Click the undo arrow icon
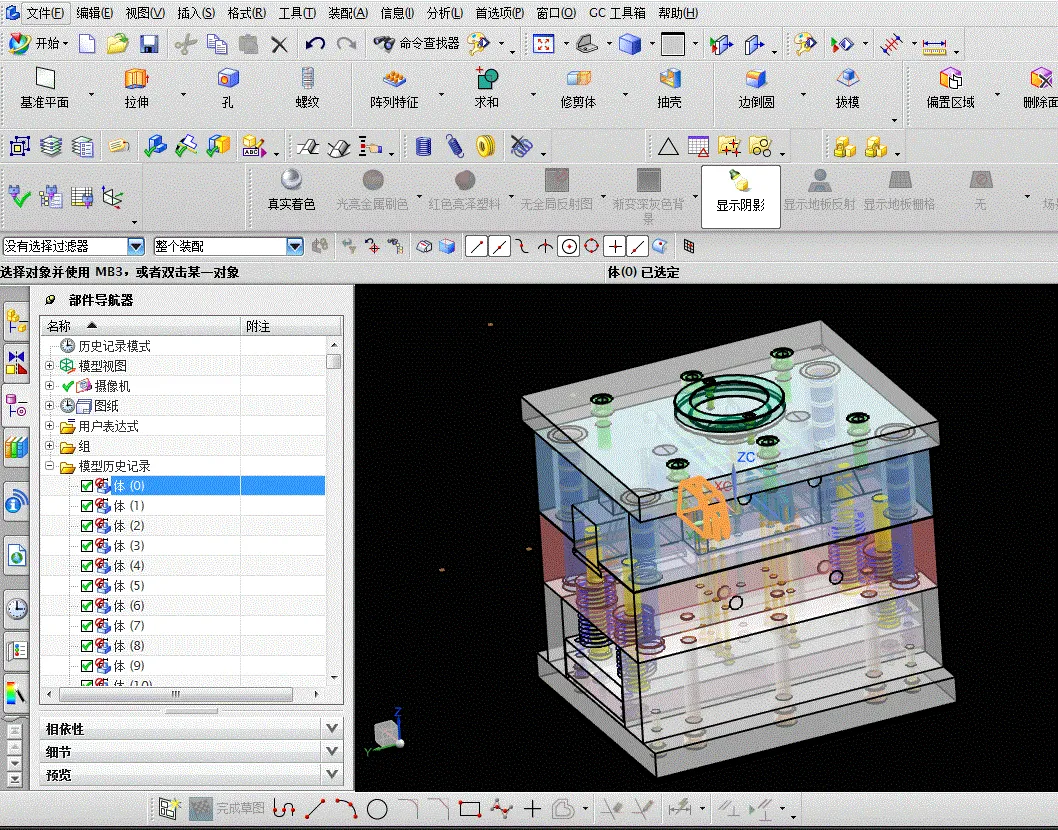Screen dimensions: 1058x830 pos(314,44)
